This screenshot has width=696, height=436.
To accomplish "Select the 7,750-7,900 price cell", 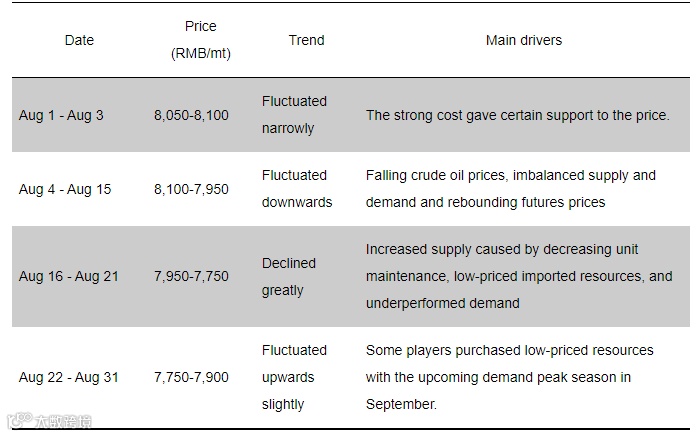I will tap(191, 377).
